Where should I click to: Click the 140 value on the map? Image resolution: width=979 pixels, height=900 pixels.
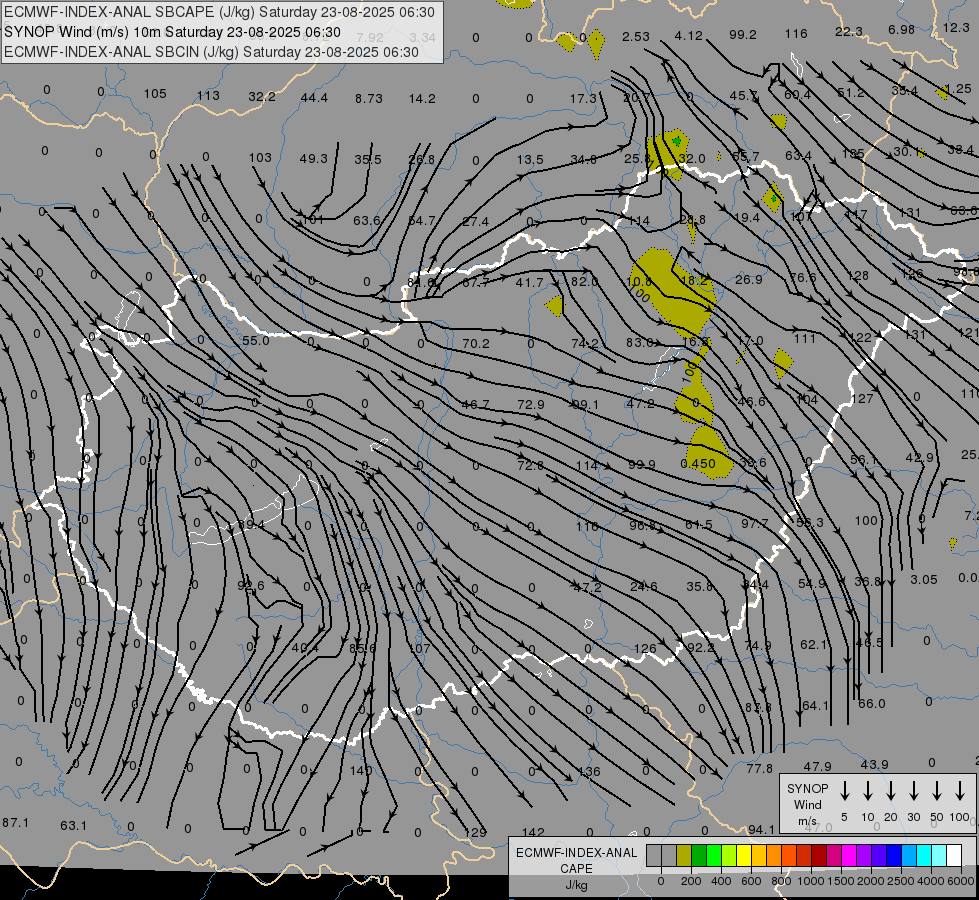coord(361,771)
